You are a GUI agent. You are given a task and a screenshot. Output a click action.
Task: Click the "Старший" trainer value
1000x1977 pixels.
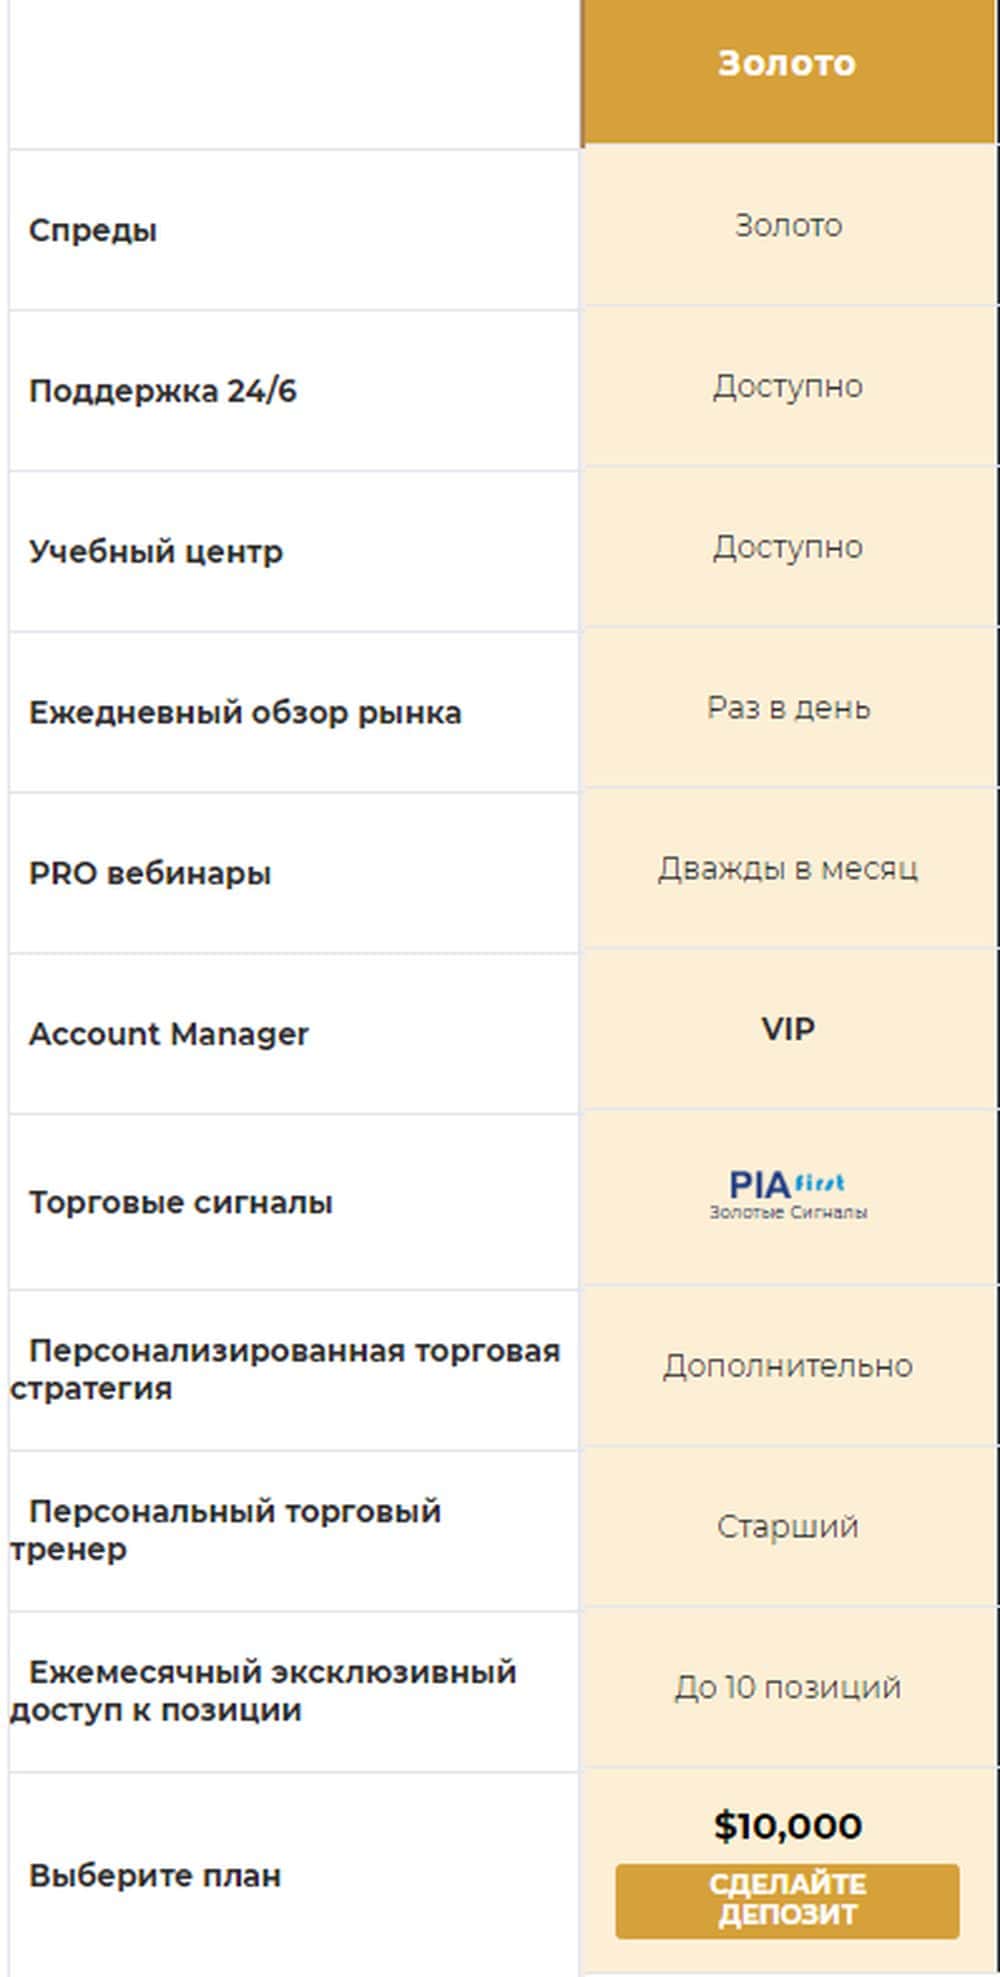[788, 1526]
